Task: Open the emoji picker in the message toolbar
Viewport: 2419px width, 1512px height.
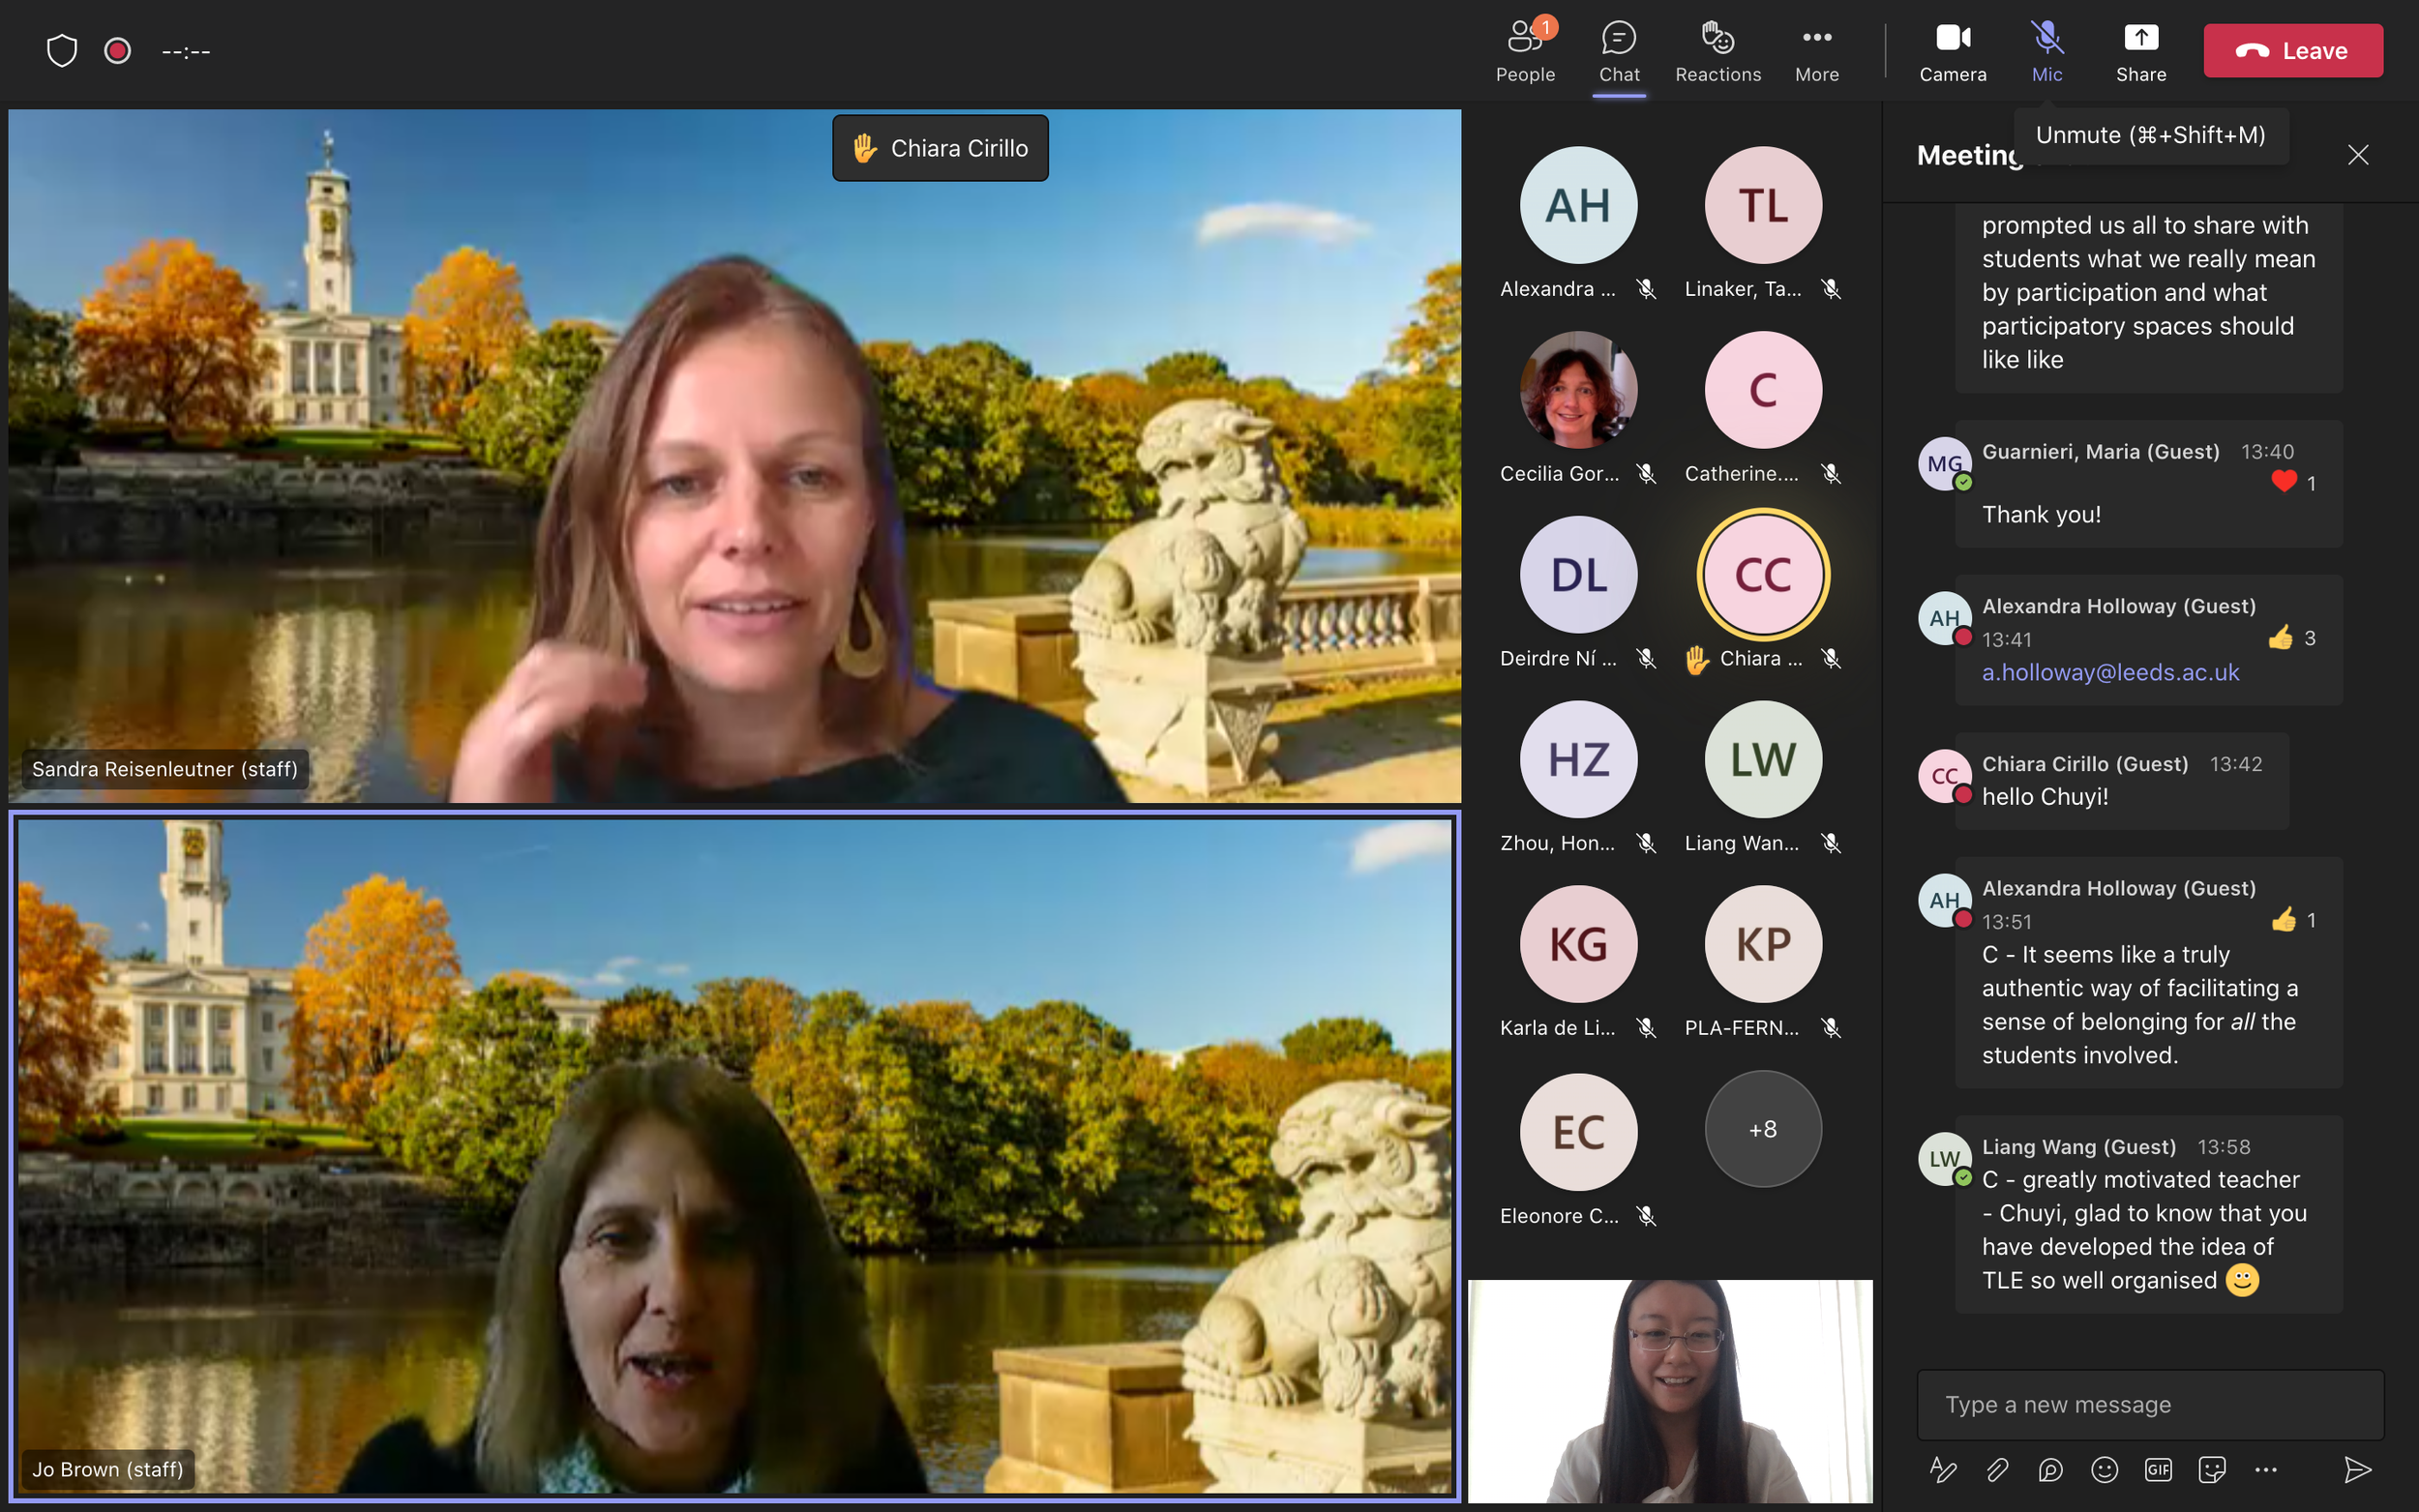Action: click(x=2104, y=1469)
